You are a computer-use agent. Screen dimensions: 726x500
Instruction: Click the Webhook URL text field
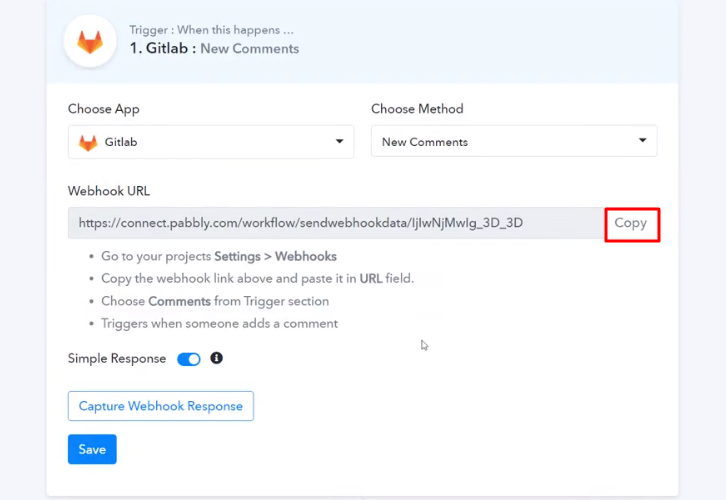pyautogui.click(x=336, y=223)
